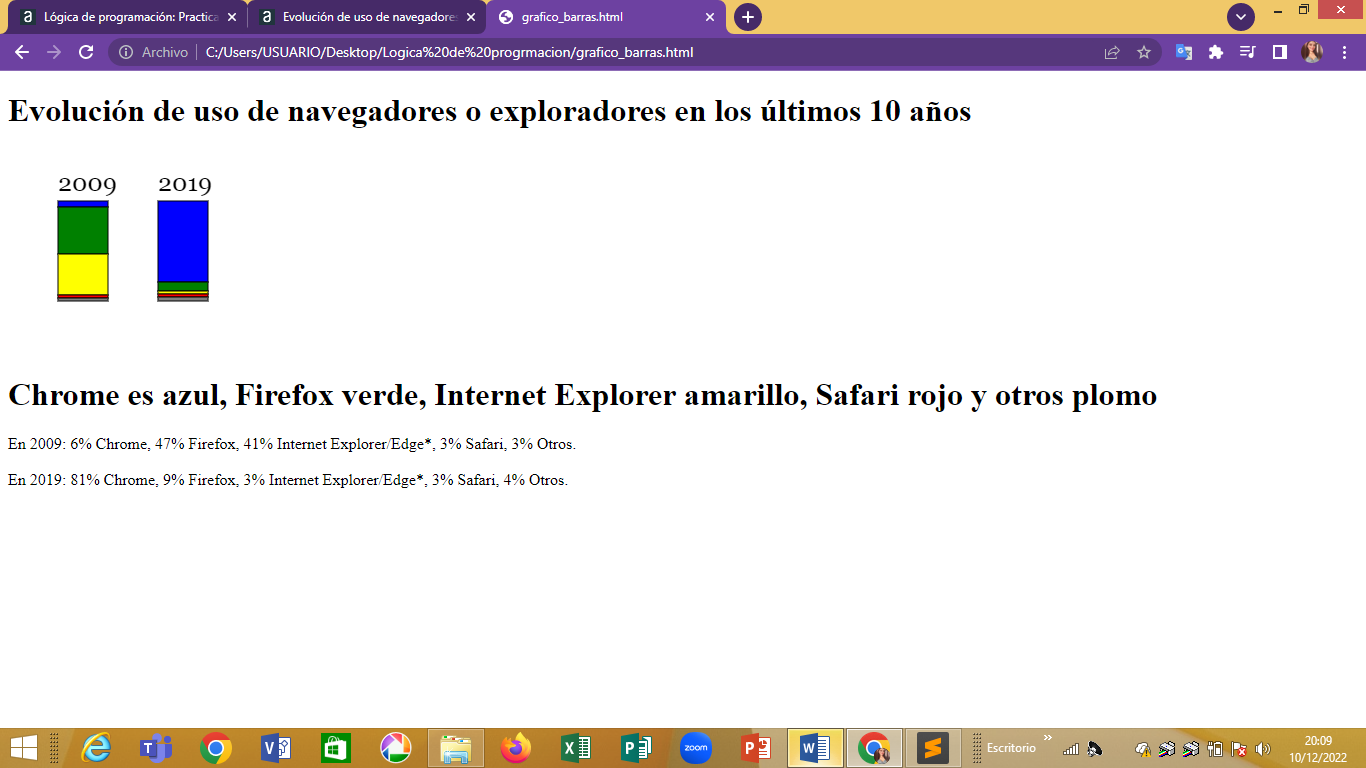Open Visio from the taskbar
Viewport: 1366px width, 768px height.
click(x=276, y=748)
